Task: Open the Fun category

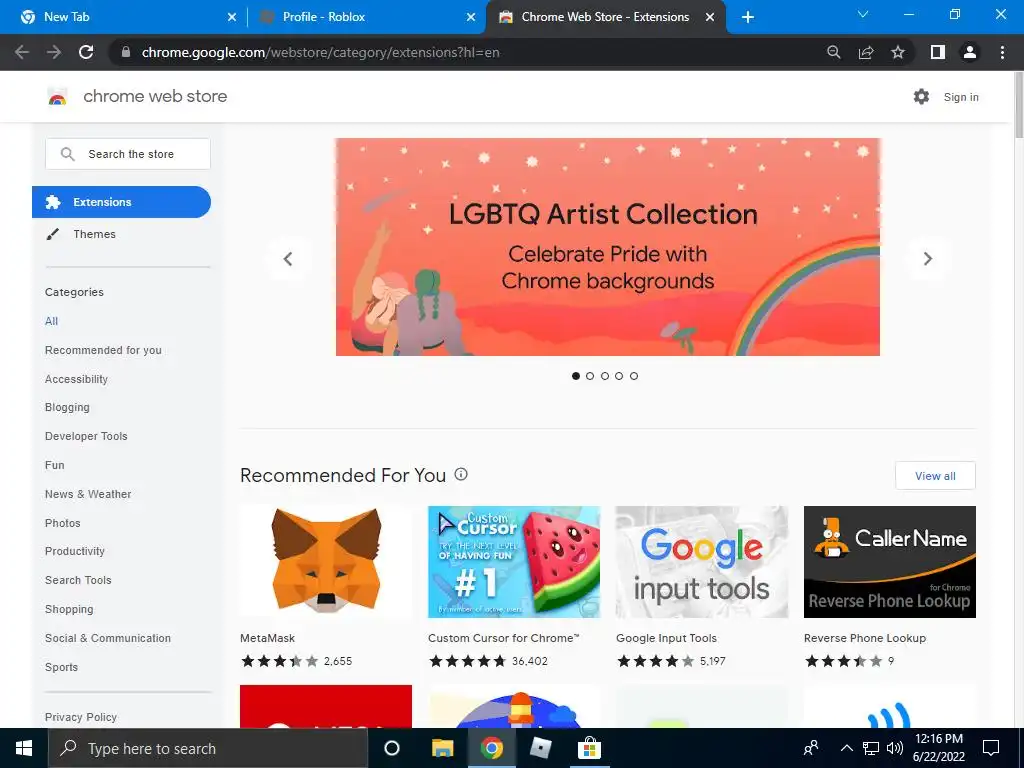Action: (55, 465)
